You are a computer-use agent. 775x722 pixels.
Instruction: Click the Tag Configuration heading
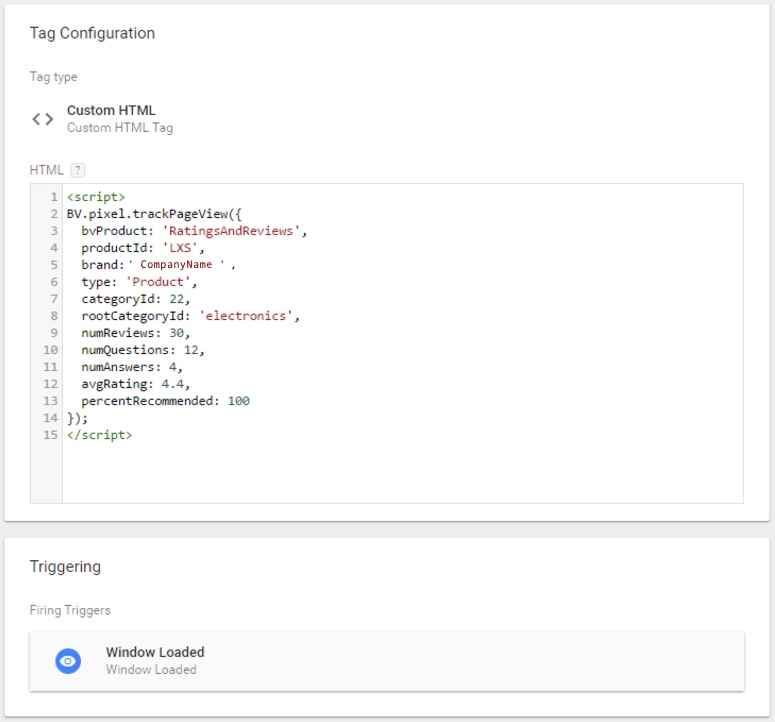click(92, 33)
